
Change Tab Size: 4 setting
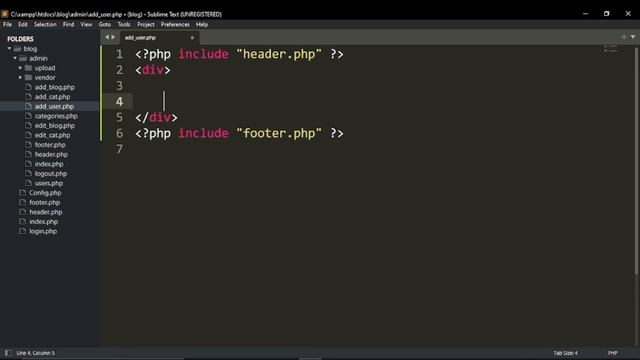pos(566,353)
